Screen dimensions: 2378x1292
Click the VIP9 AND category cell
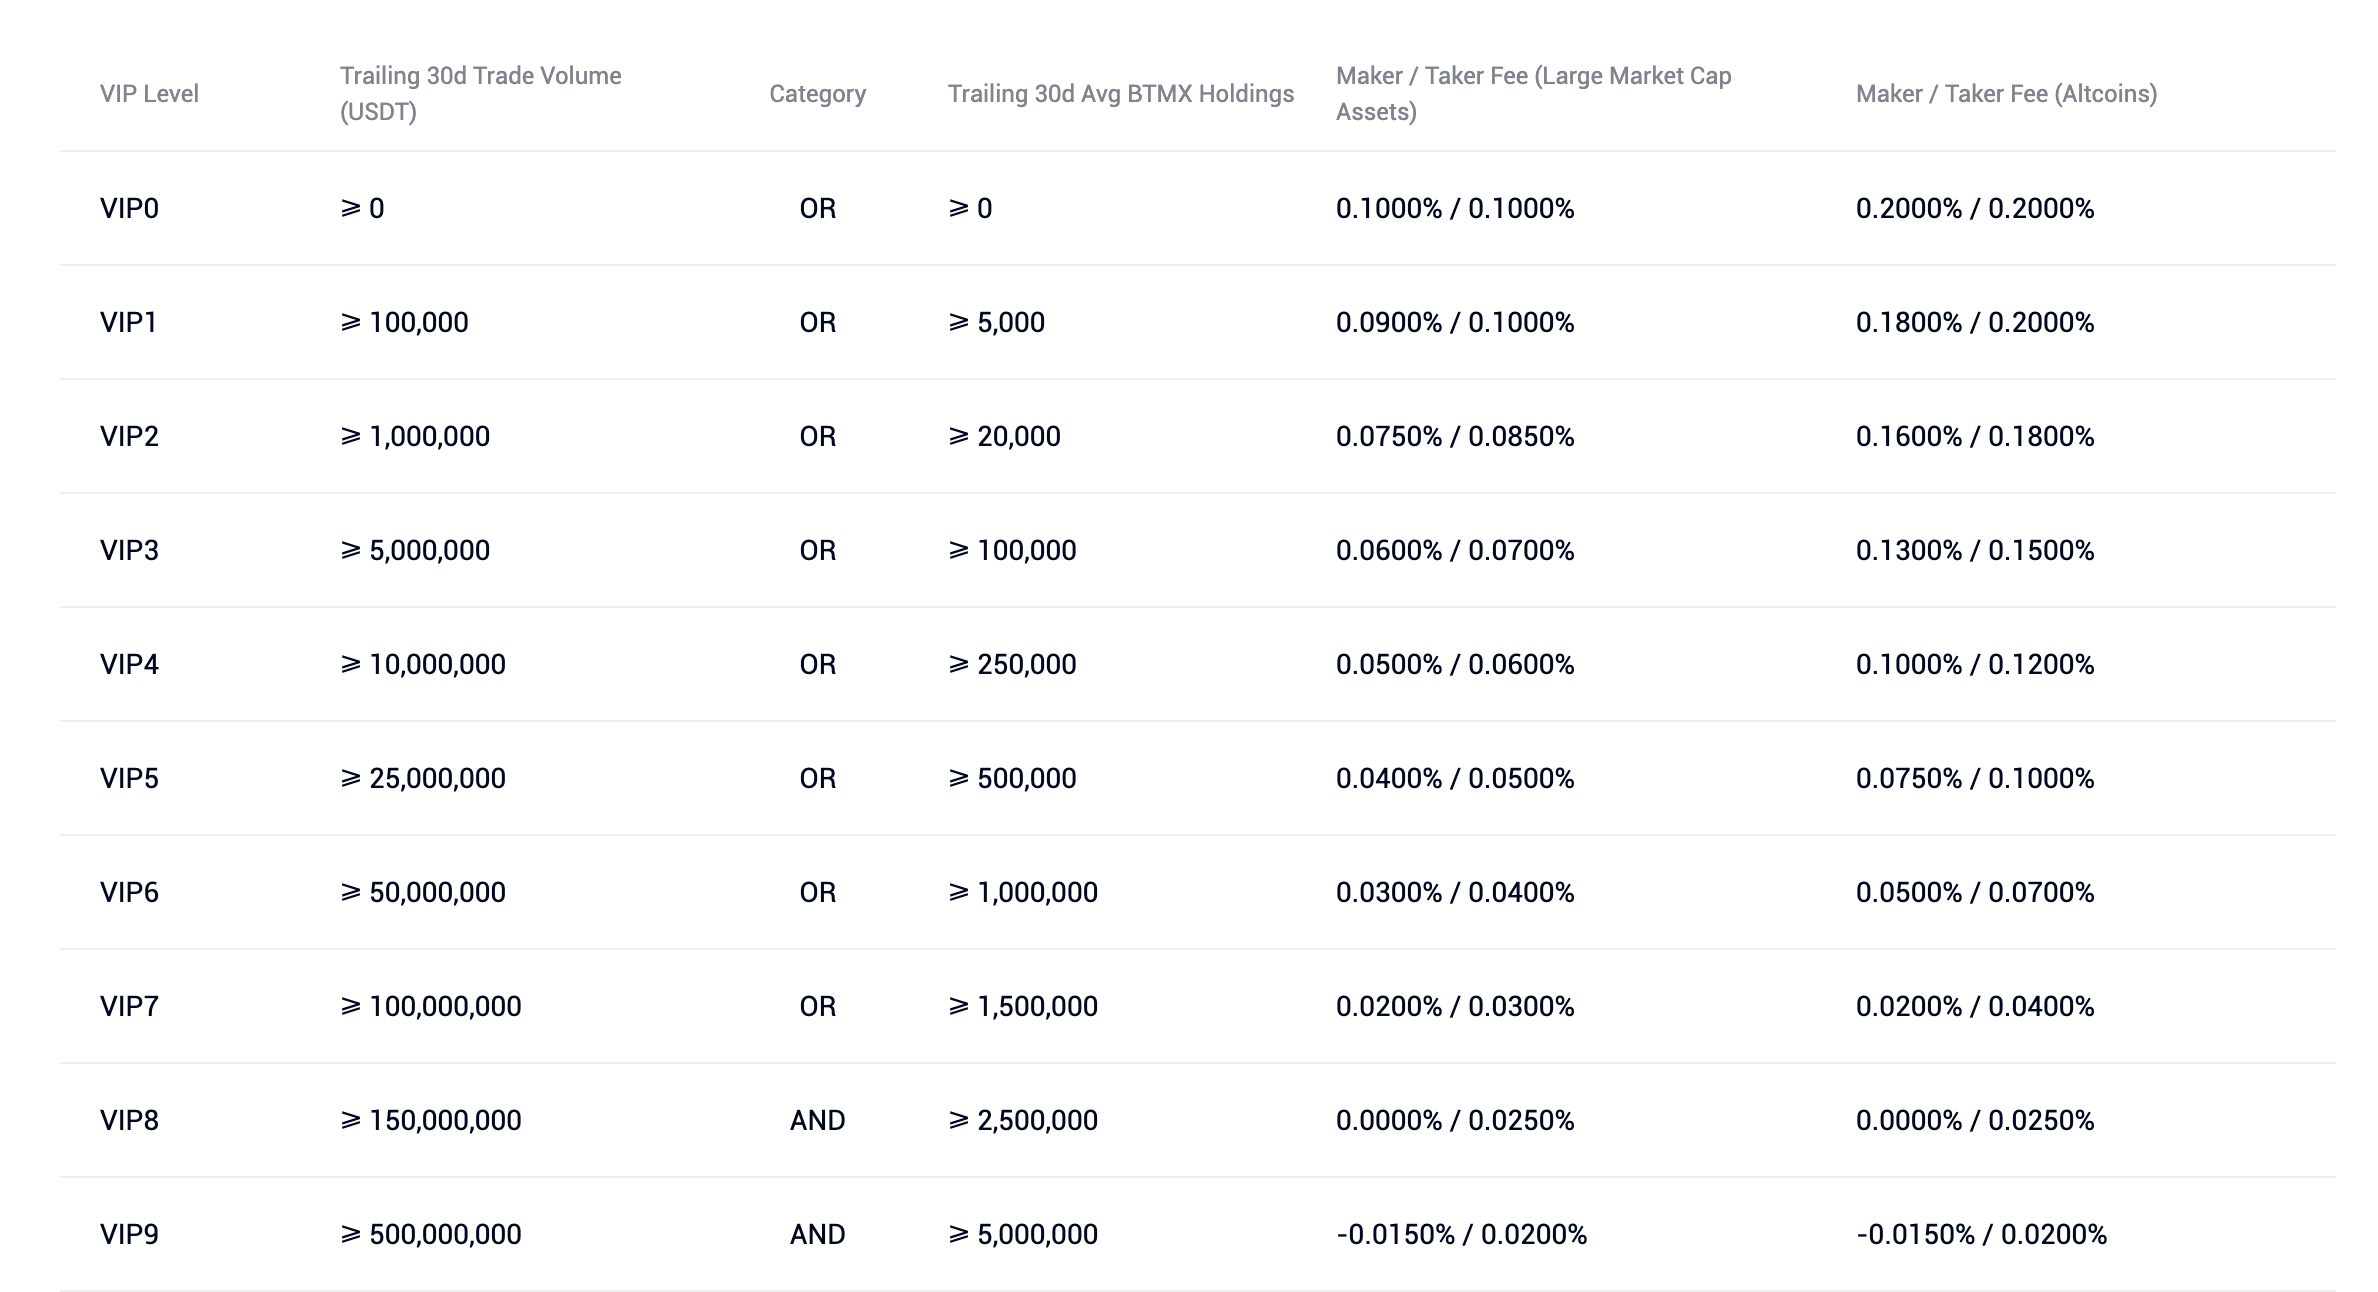(x=817, y=1234)
